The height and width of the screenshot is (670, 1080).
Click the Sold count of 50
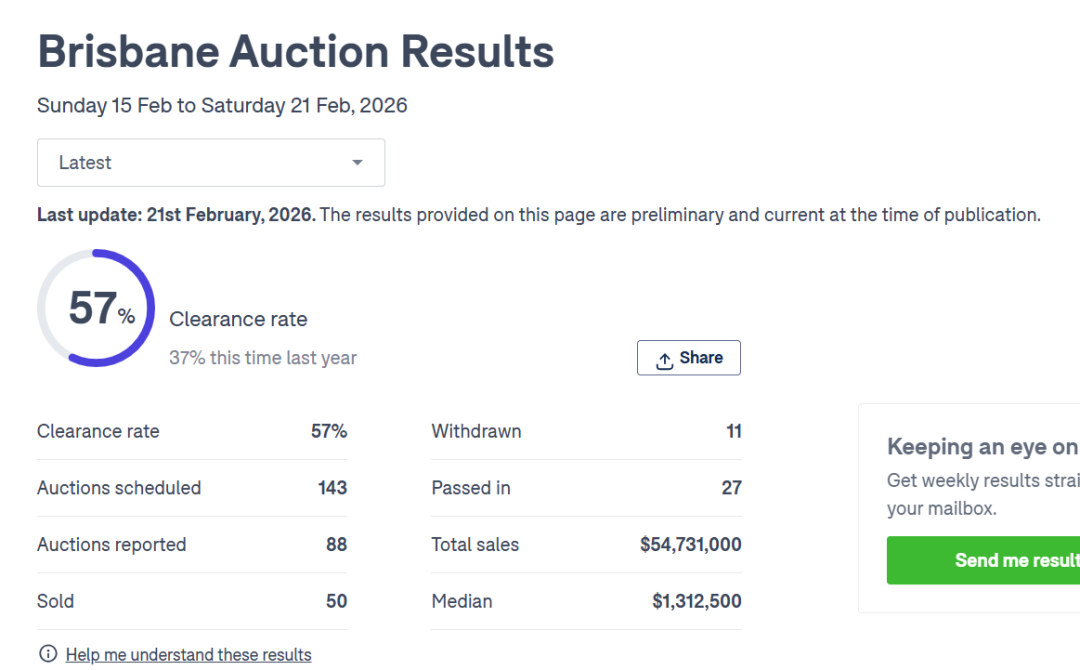click(x=336, y=601)
